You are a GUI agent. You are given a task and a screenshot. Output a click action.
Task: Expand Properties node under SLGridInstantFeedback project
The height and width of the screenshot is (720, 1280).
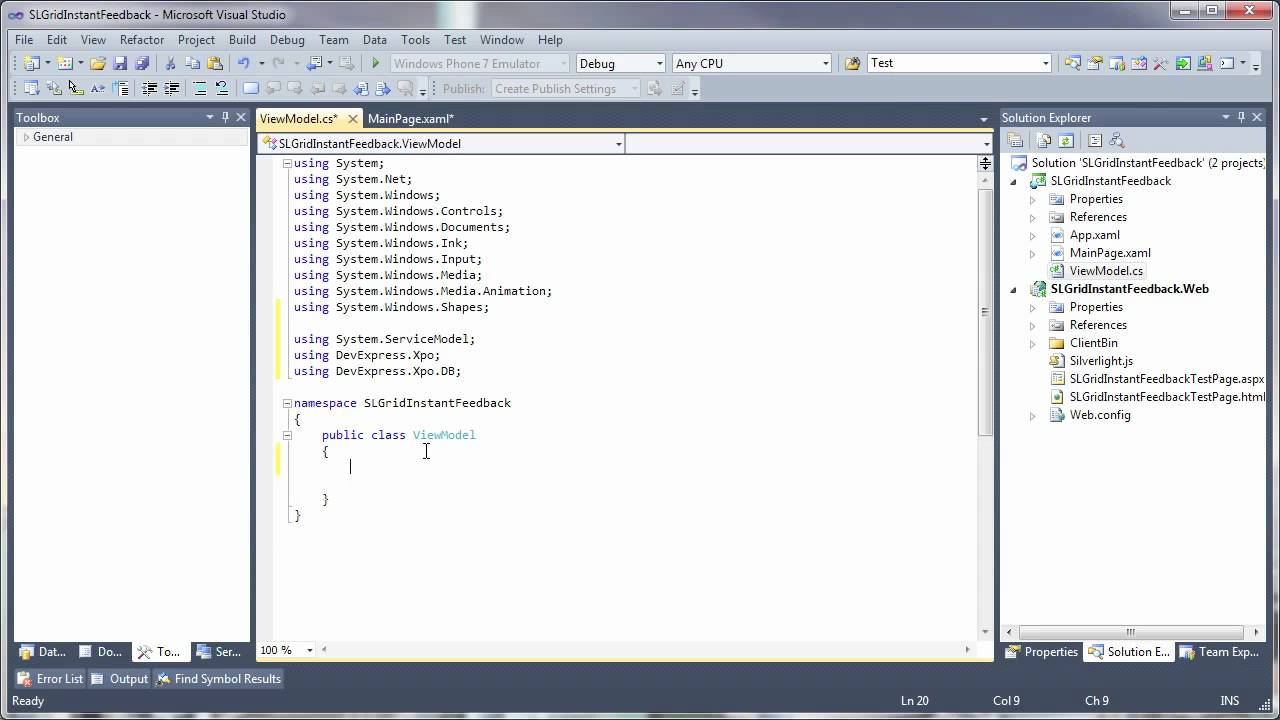pyautogui.click(x=1033, y=199)
